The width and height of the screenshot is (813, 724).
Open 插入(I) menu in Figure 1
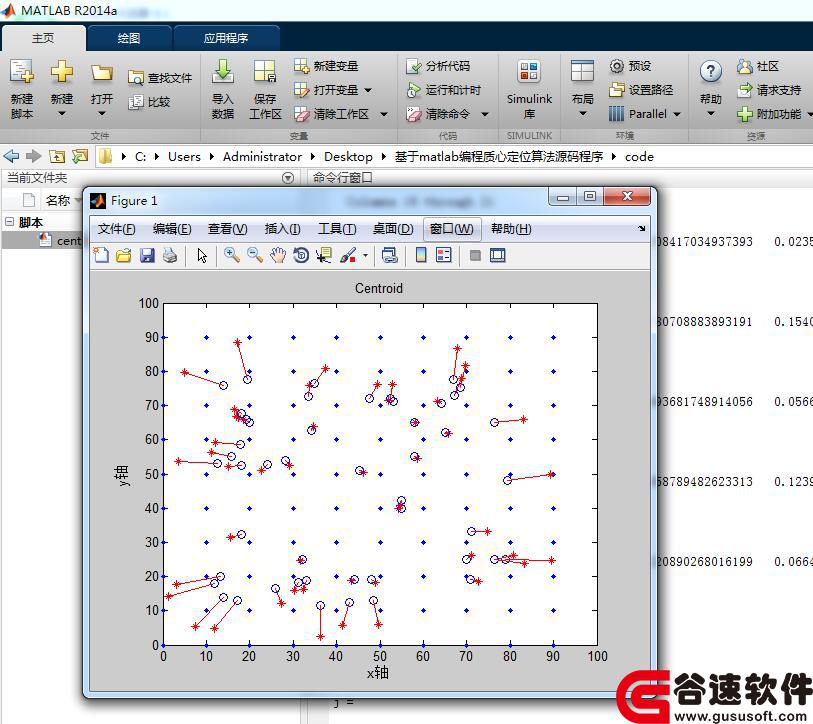283,229
